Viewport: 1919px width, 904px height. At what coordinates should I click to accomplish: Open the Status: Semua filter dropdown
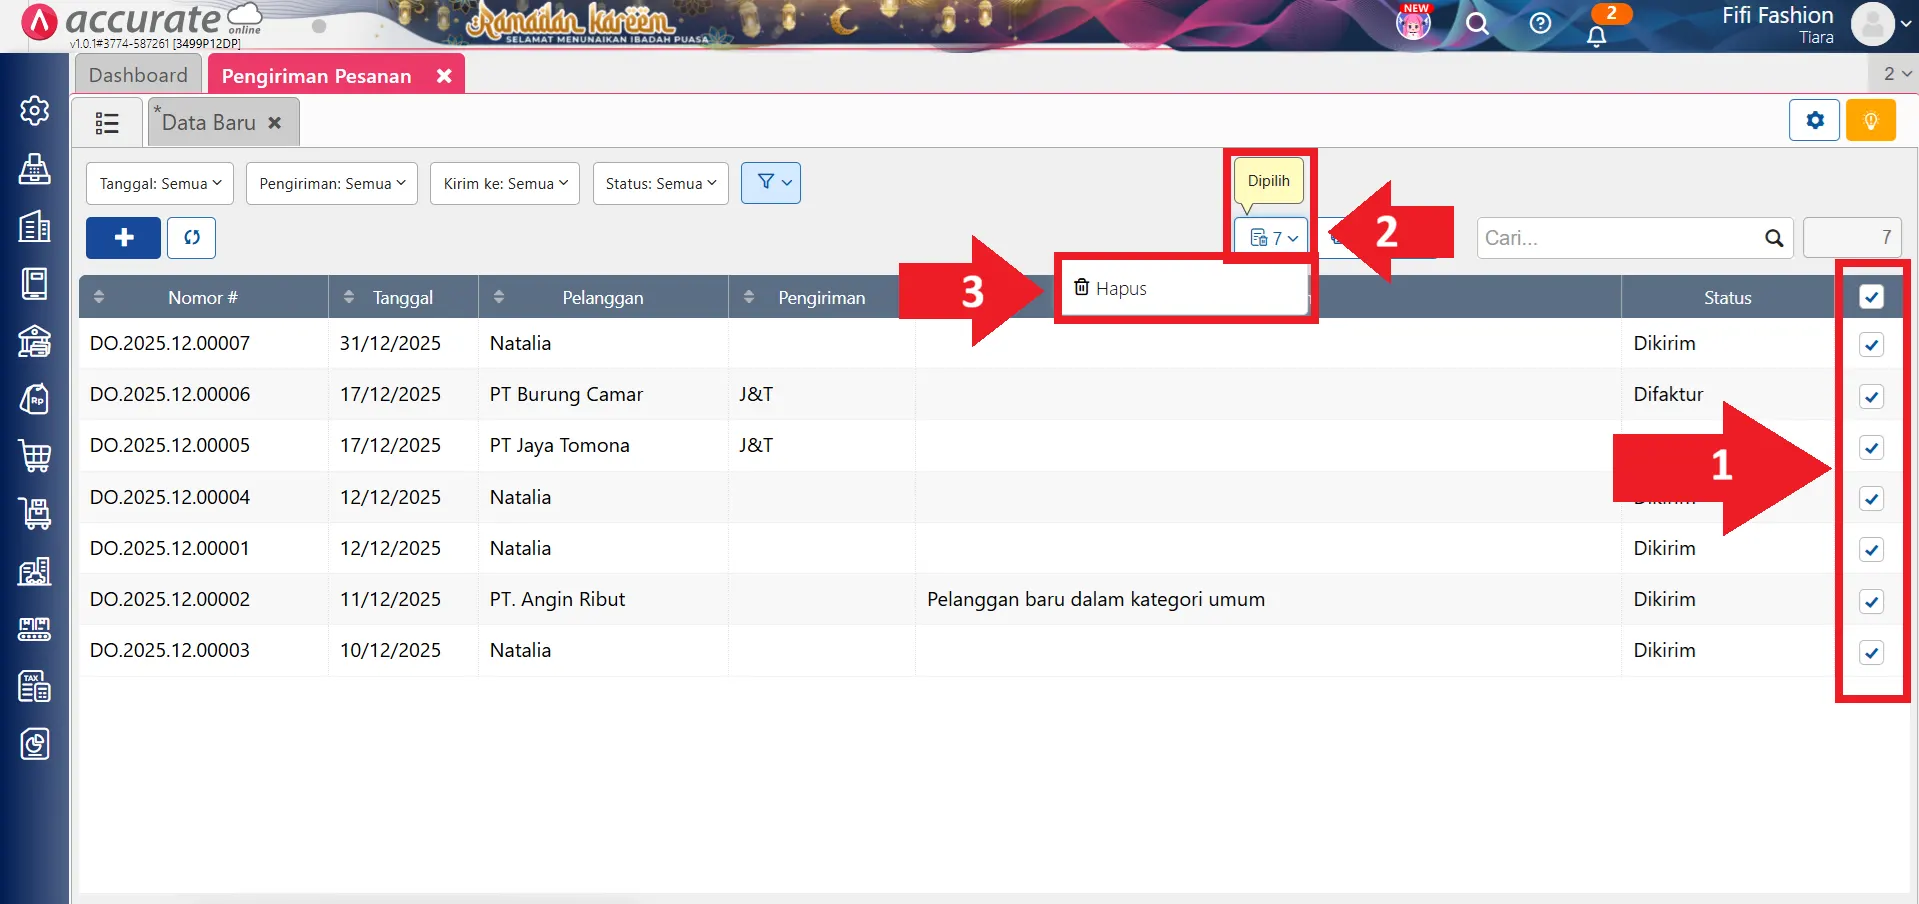661,184
